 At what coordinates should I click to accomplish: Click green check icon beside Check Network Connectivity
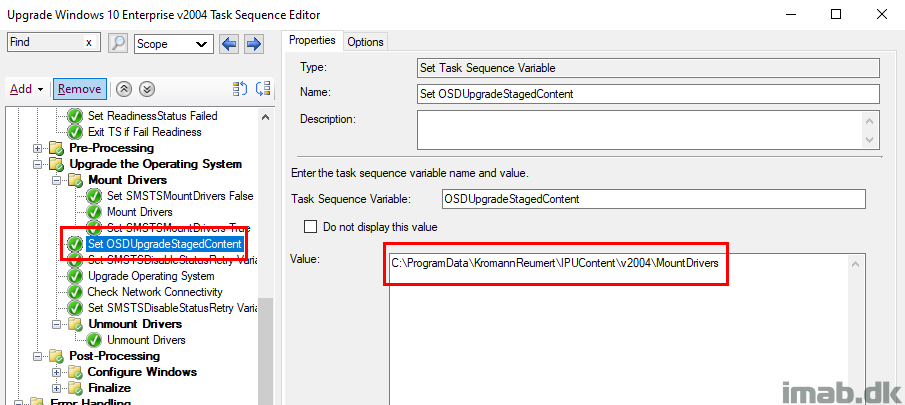click(75, 292)
